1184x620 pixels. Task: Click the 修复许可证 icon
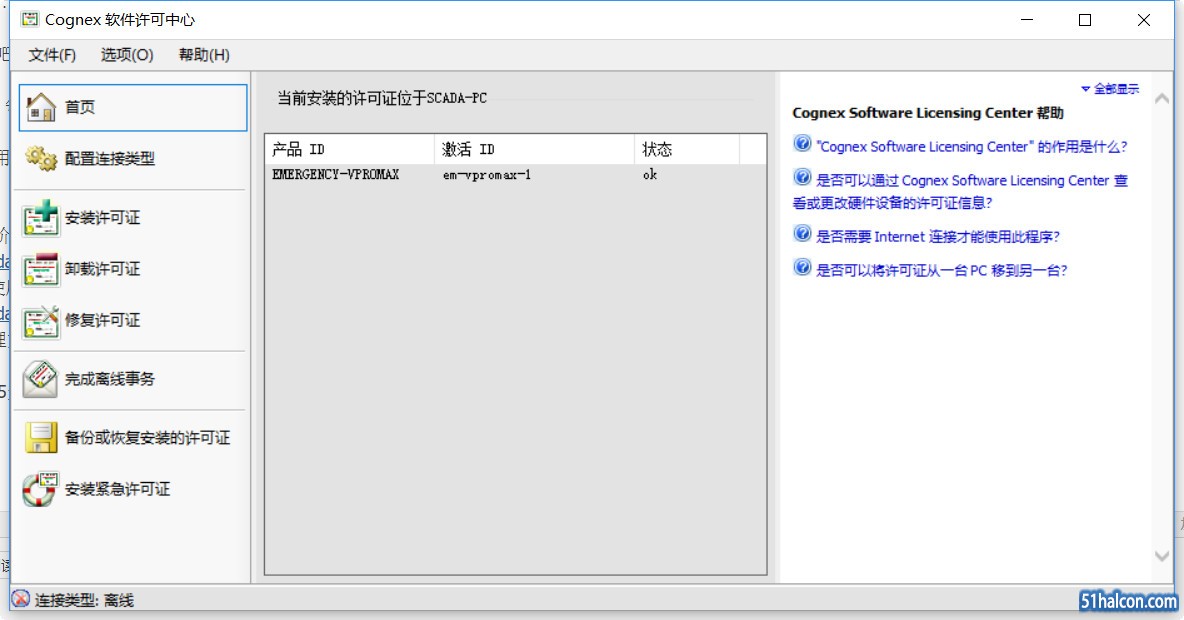pyautogui.click(x=41, y=321)
